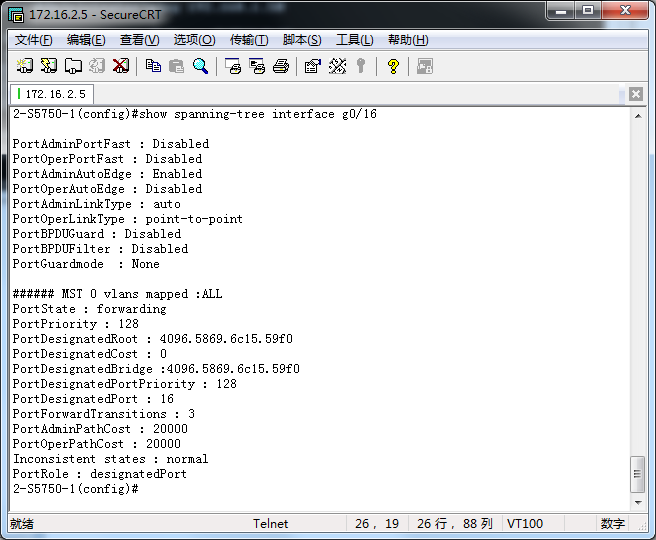Select the 172.16.2.5 session tab
656x540 pixels.
tap(52, 94)
